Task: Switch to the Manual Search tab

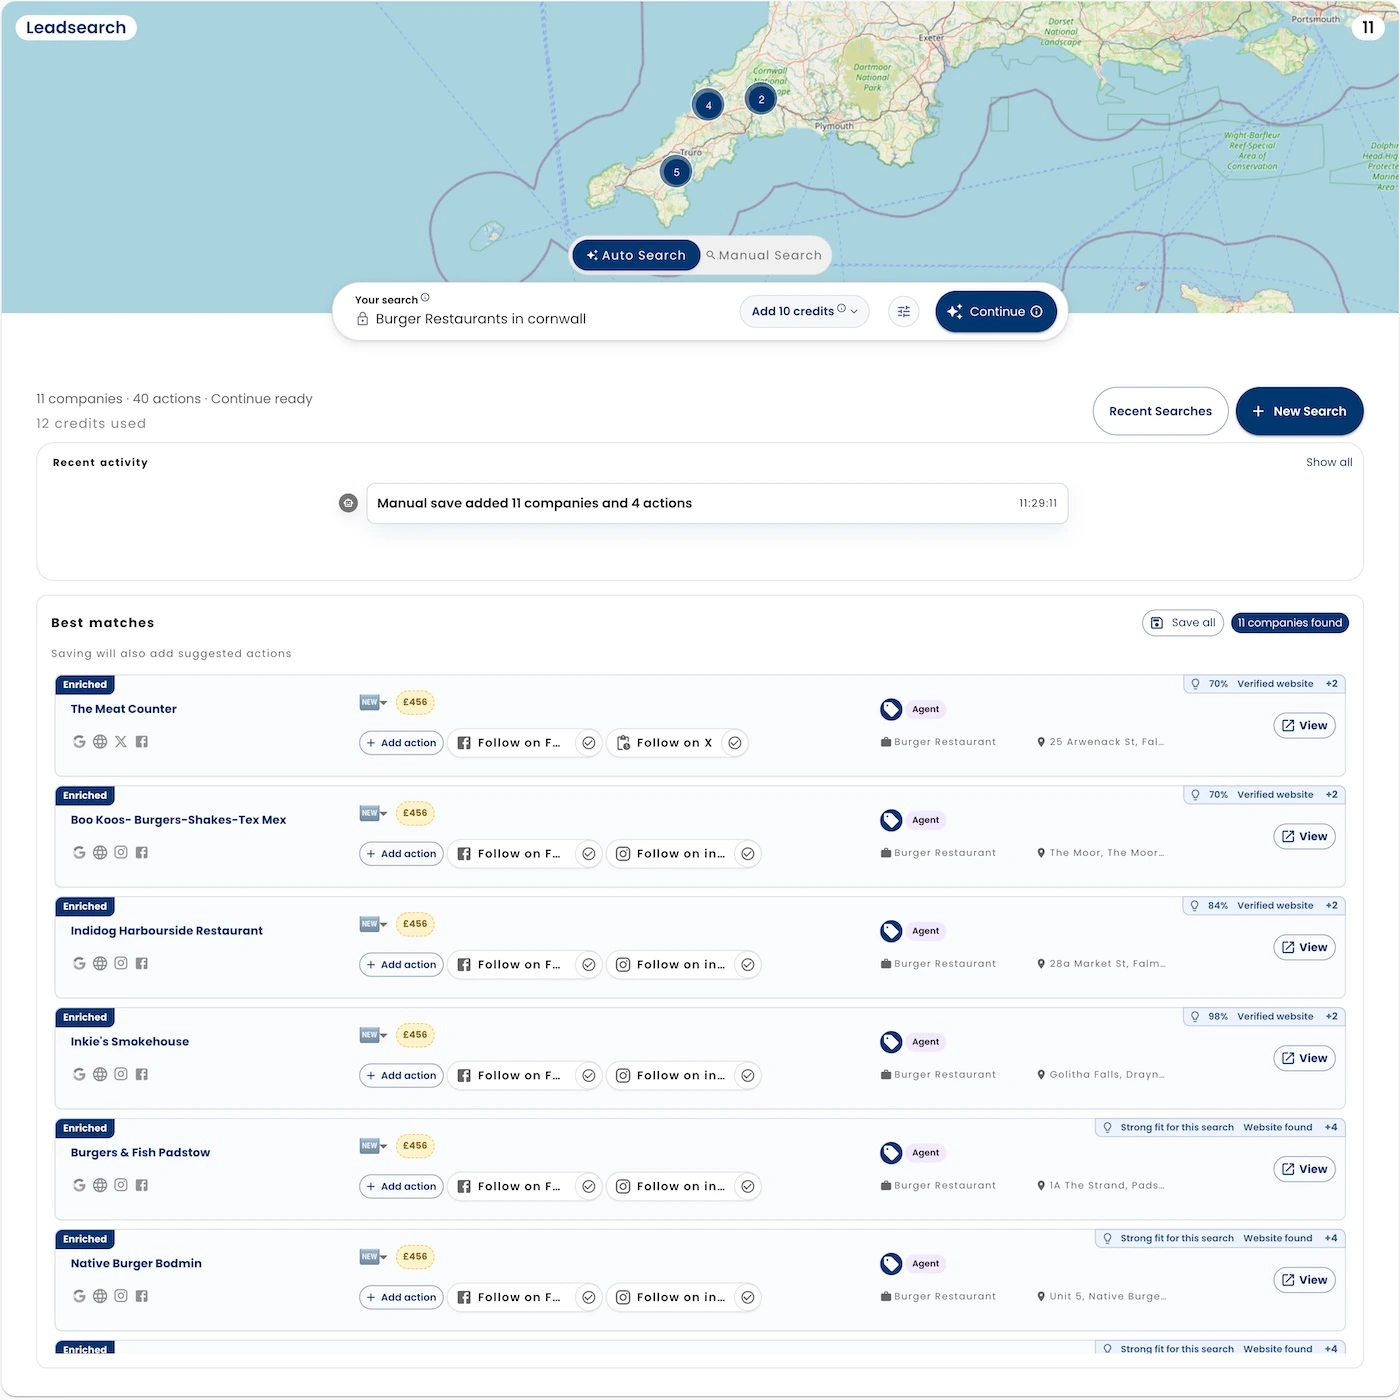Action: tap(764, 255)
